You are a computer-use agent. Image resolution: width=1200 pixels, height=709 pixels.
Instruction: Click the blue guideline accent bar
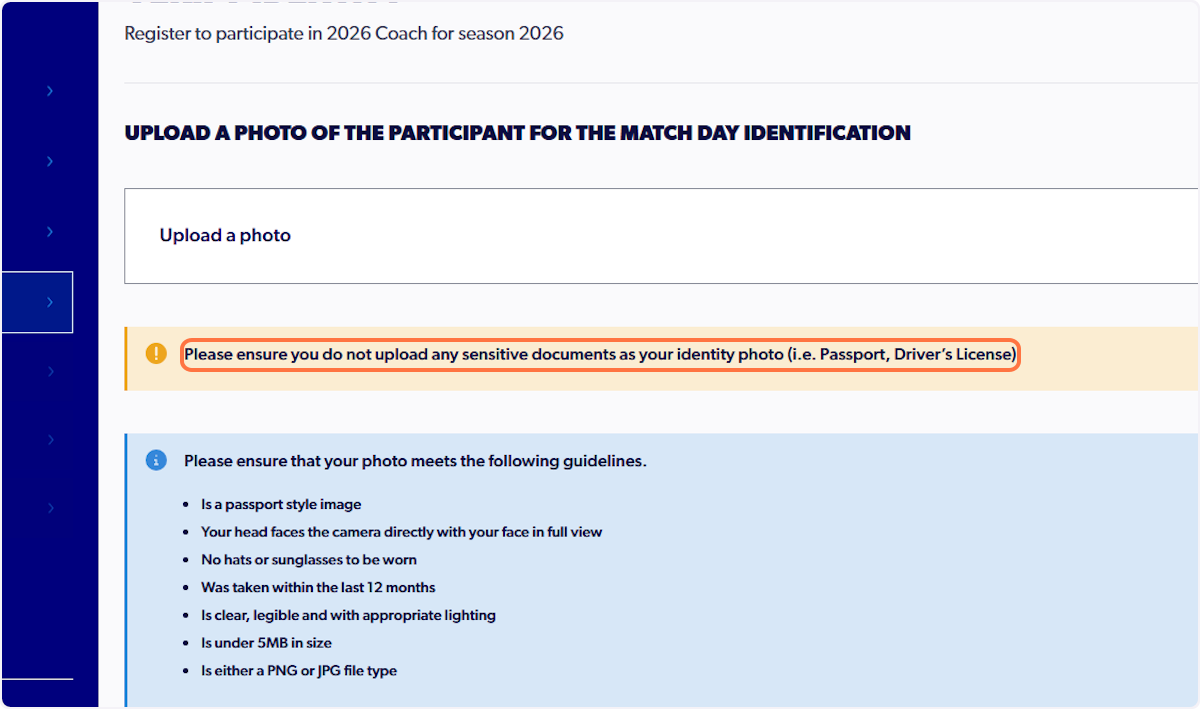[x=126, y=570]
